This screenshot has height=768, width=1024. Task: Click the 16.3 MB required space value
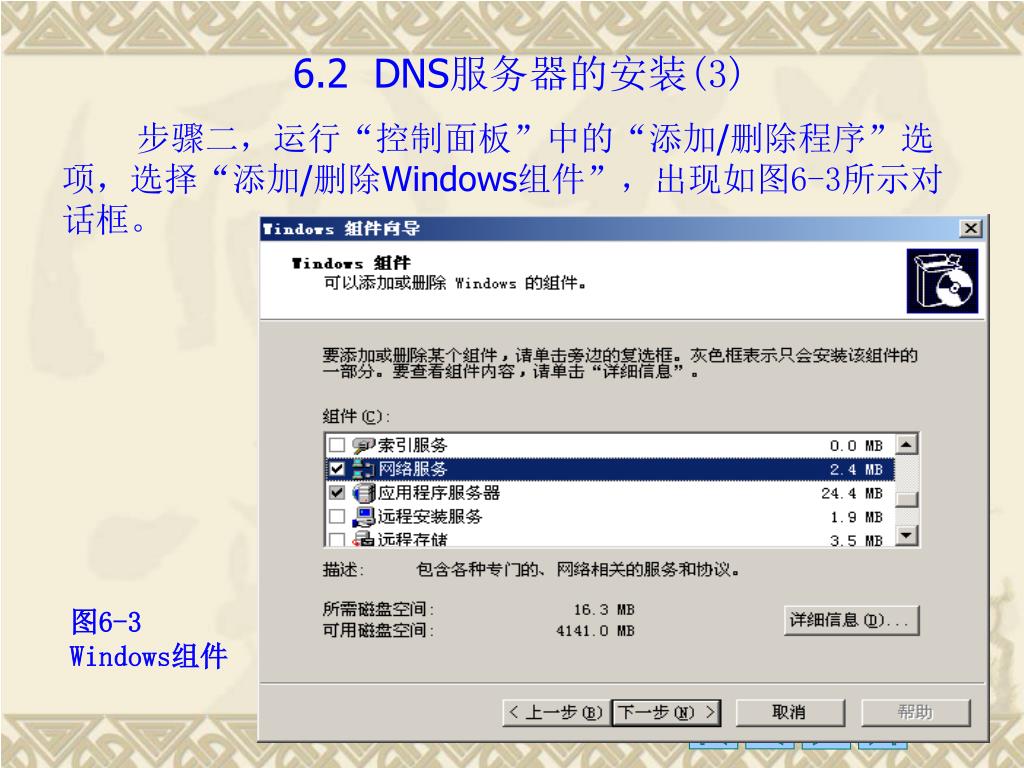(x=604, y=609)
